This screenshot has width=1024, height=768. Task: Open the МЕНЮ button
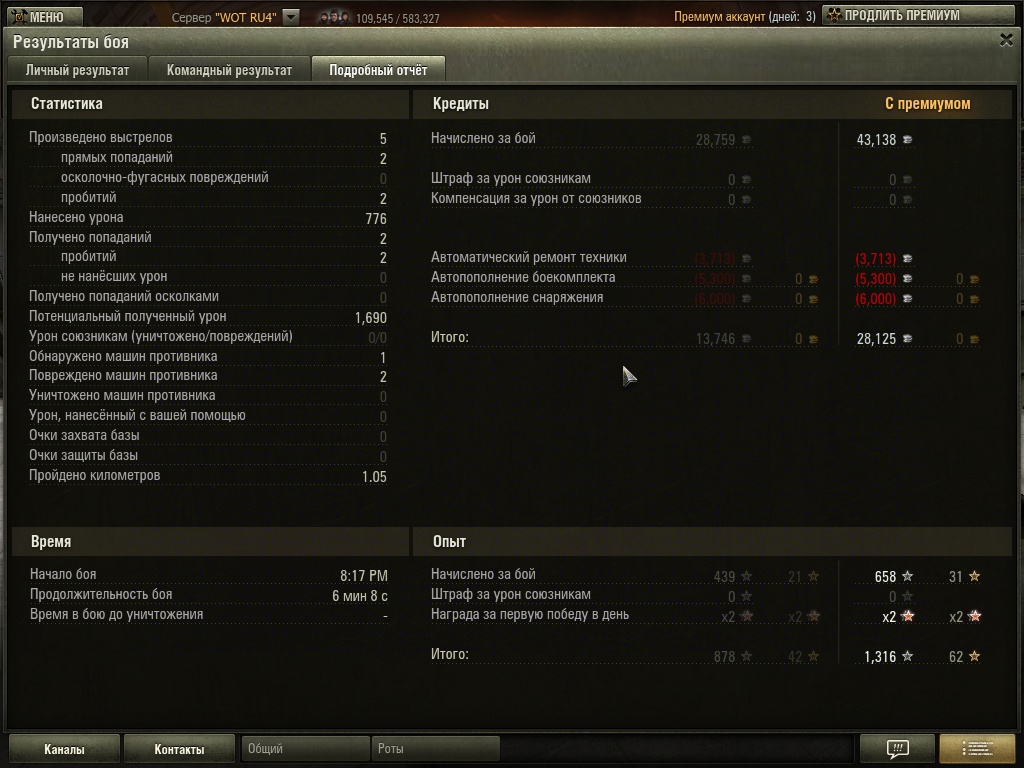click(x=46, y=16)
